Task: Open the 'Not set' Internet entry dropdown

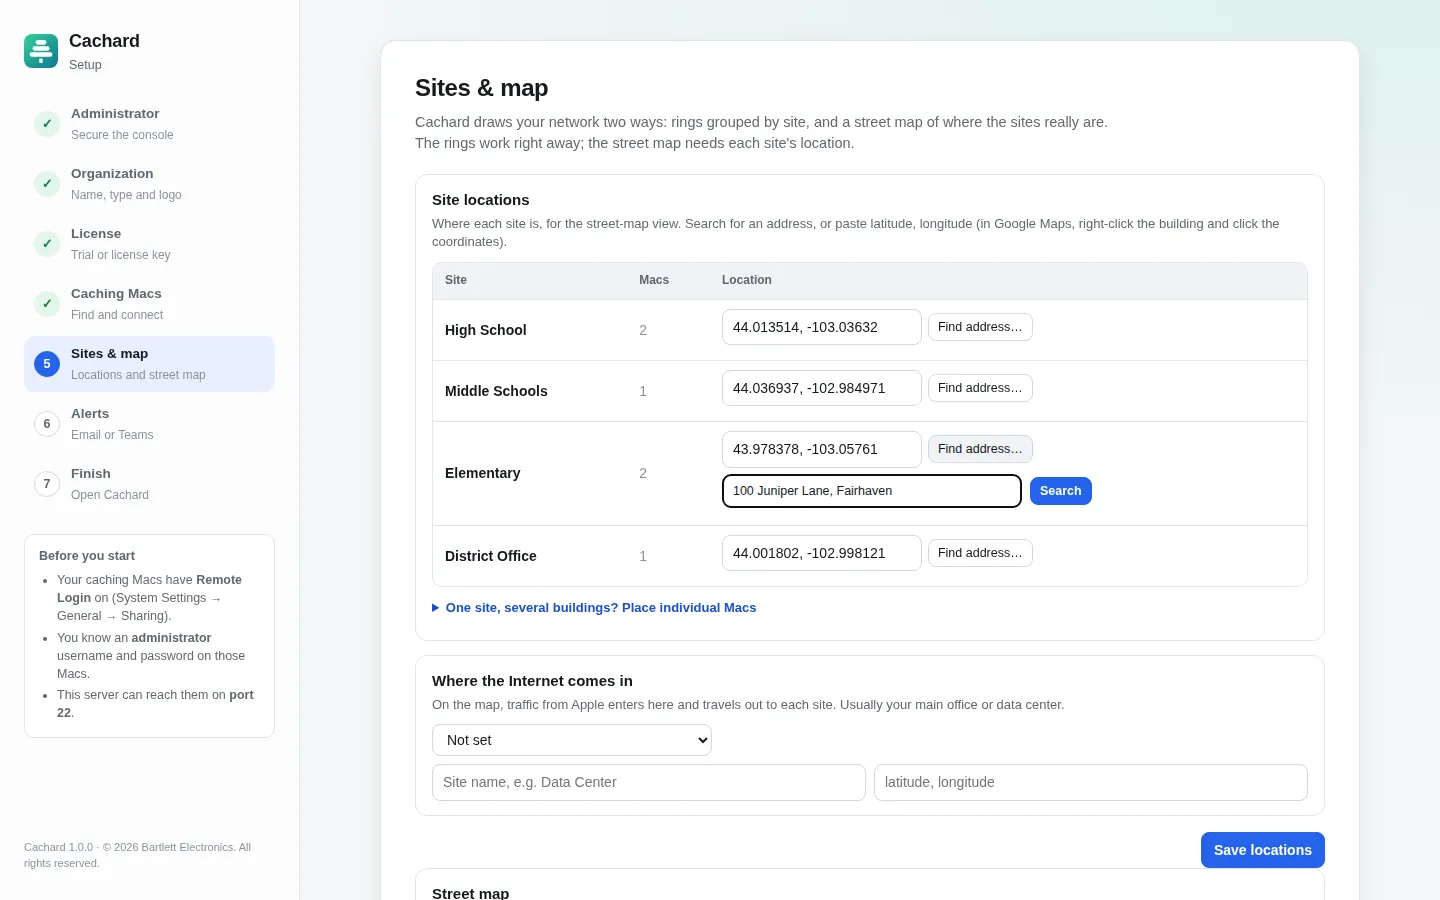Action: [x=572, y=740]
